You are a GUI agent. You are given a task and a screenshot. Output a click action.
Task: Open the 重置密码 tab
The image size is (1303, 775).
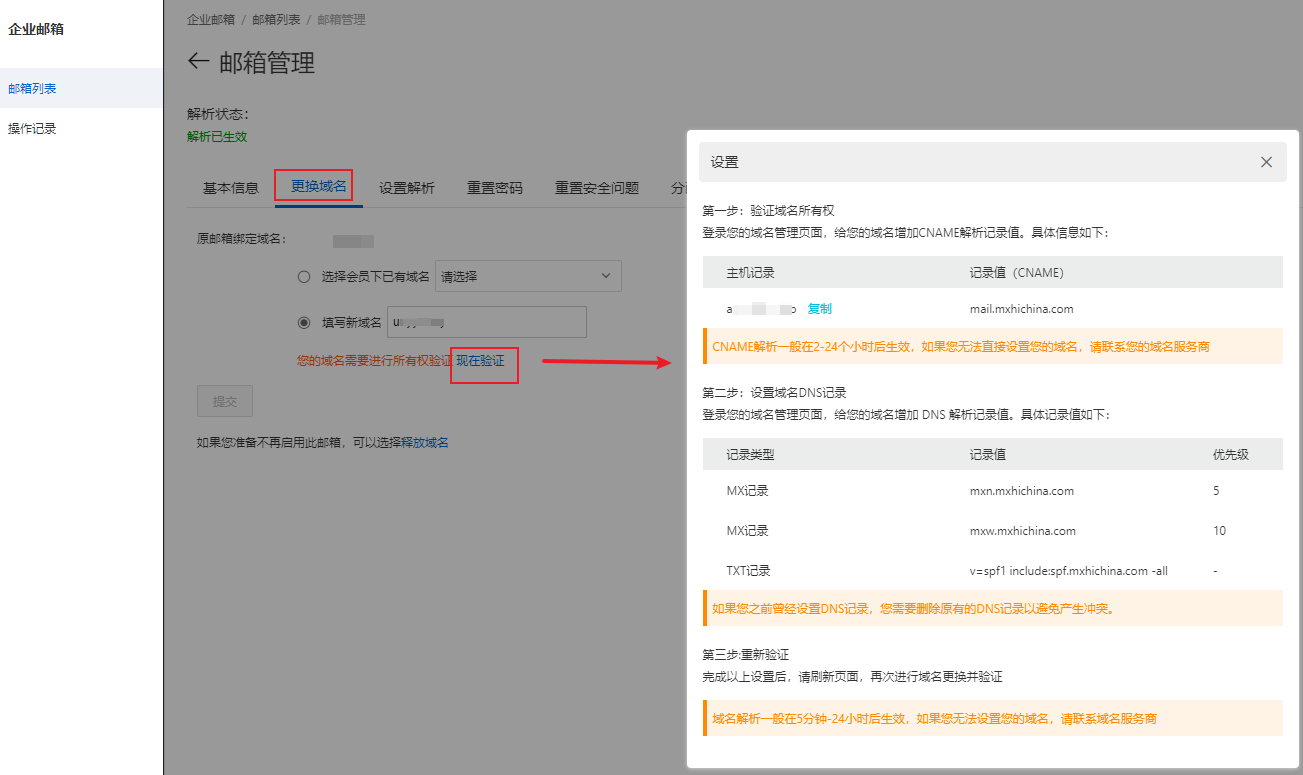(495, 188)
